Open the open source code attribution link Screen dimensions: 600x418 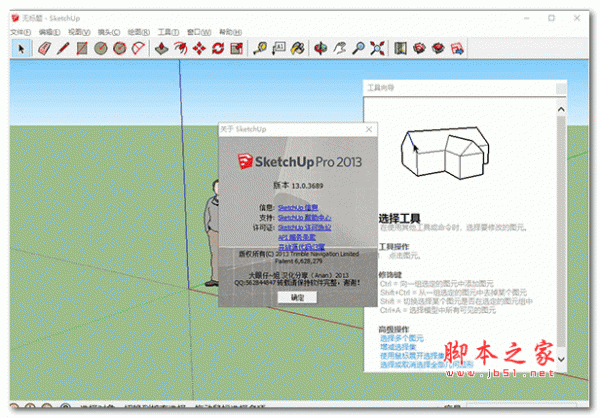tap(301, 247)
